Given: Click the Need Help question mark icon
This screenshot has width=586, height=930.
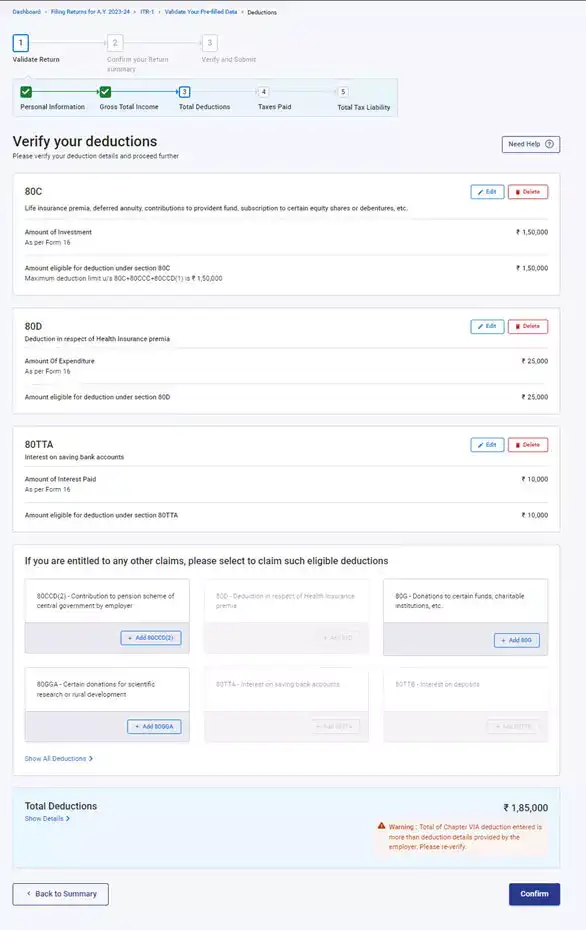Looking at the screenshot, I should [549, 144].
